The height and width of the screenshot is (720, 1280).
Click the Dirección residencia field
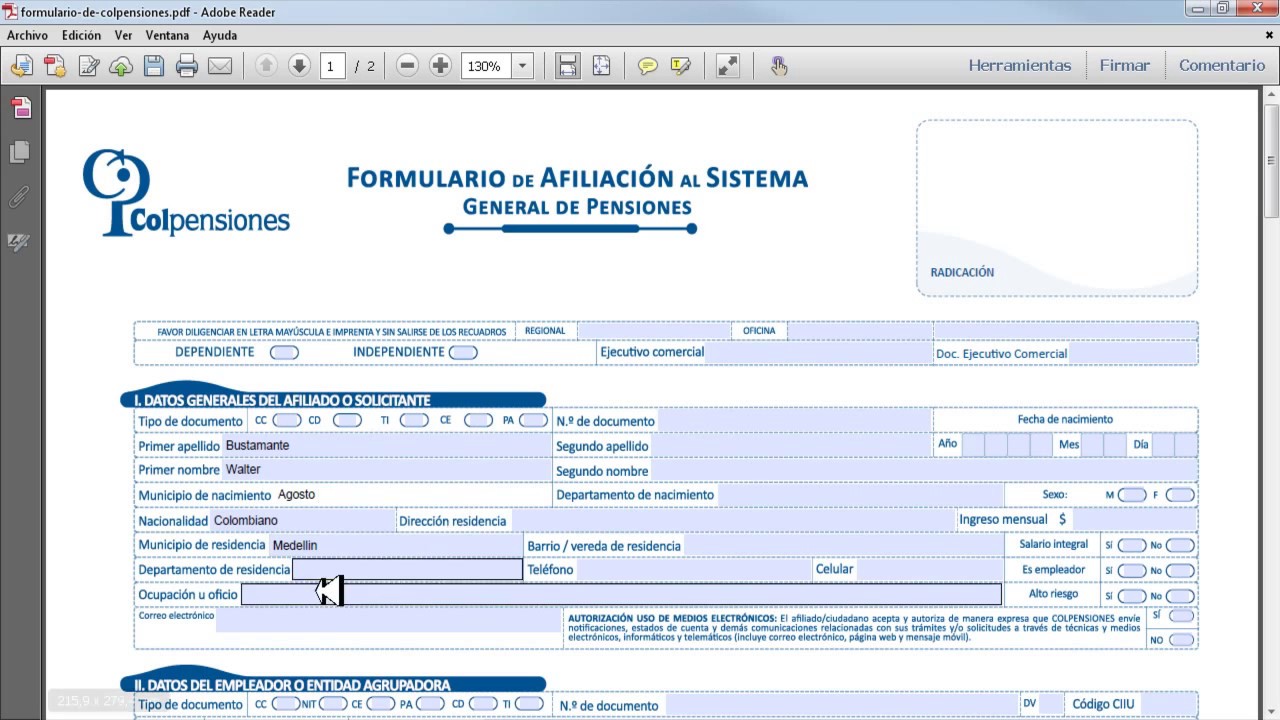click(x=733, y=520)
